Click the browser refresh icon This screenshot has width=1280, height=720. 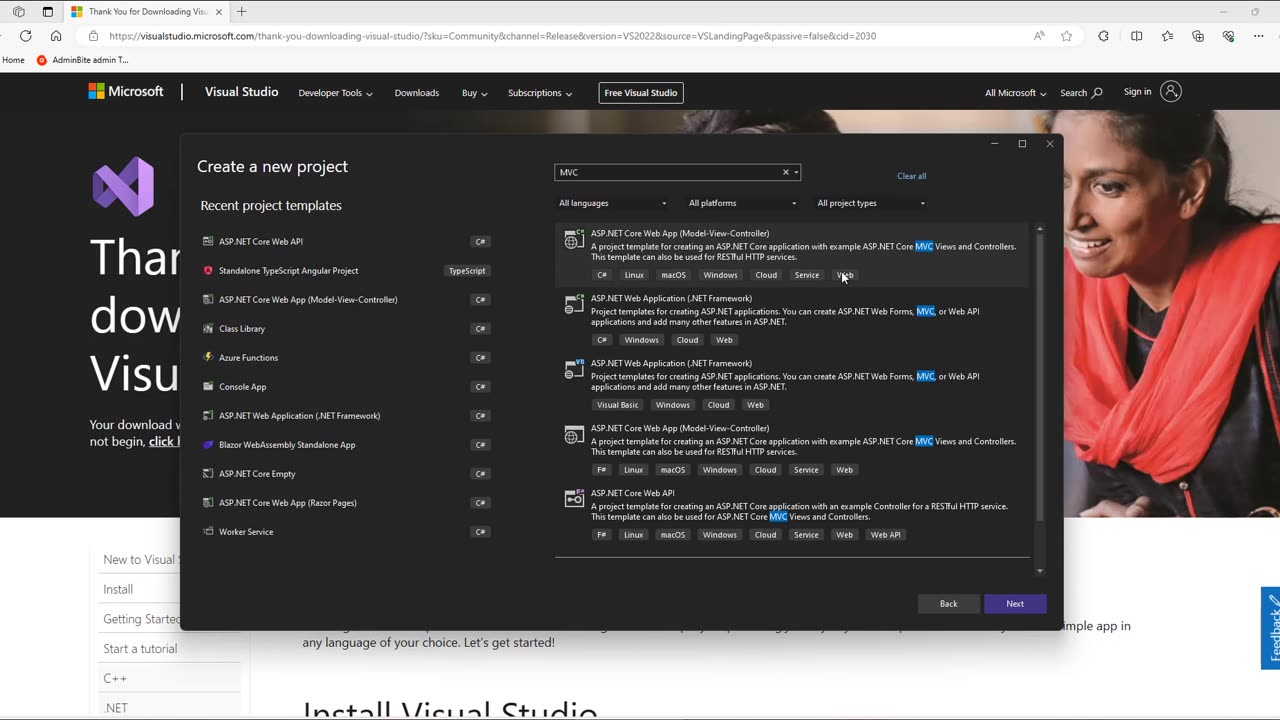tap(25, 36)
